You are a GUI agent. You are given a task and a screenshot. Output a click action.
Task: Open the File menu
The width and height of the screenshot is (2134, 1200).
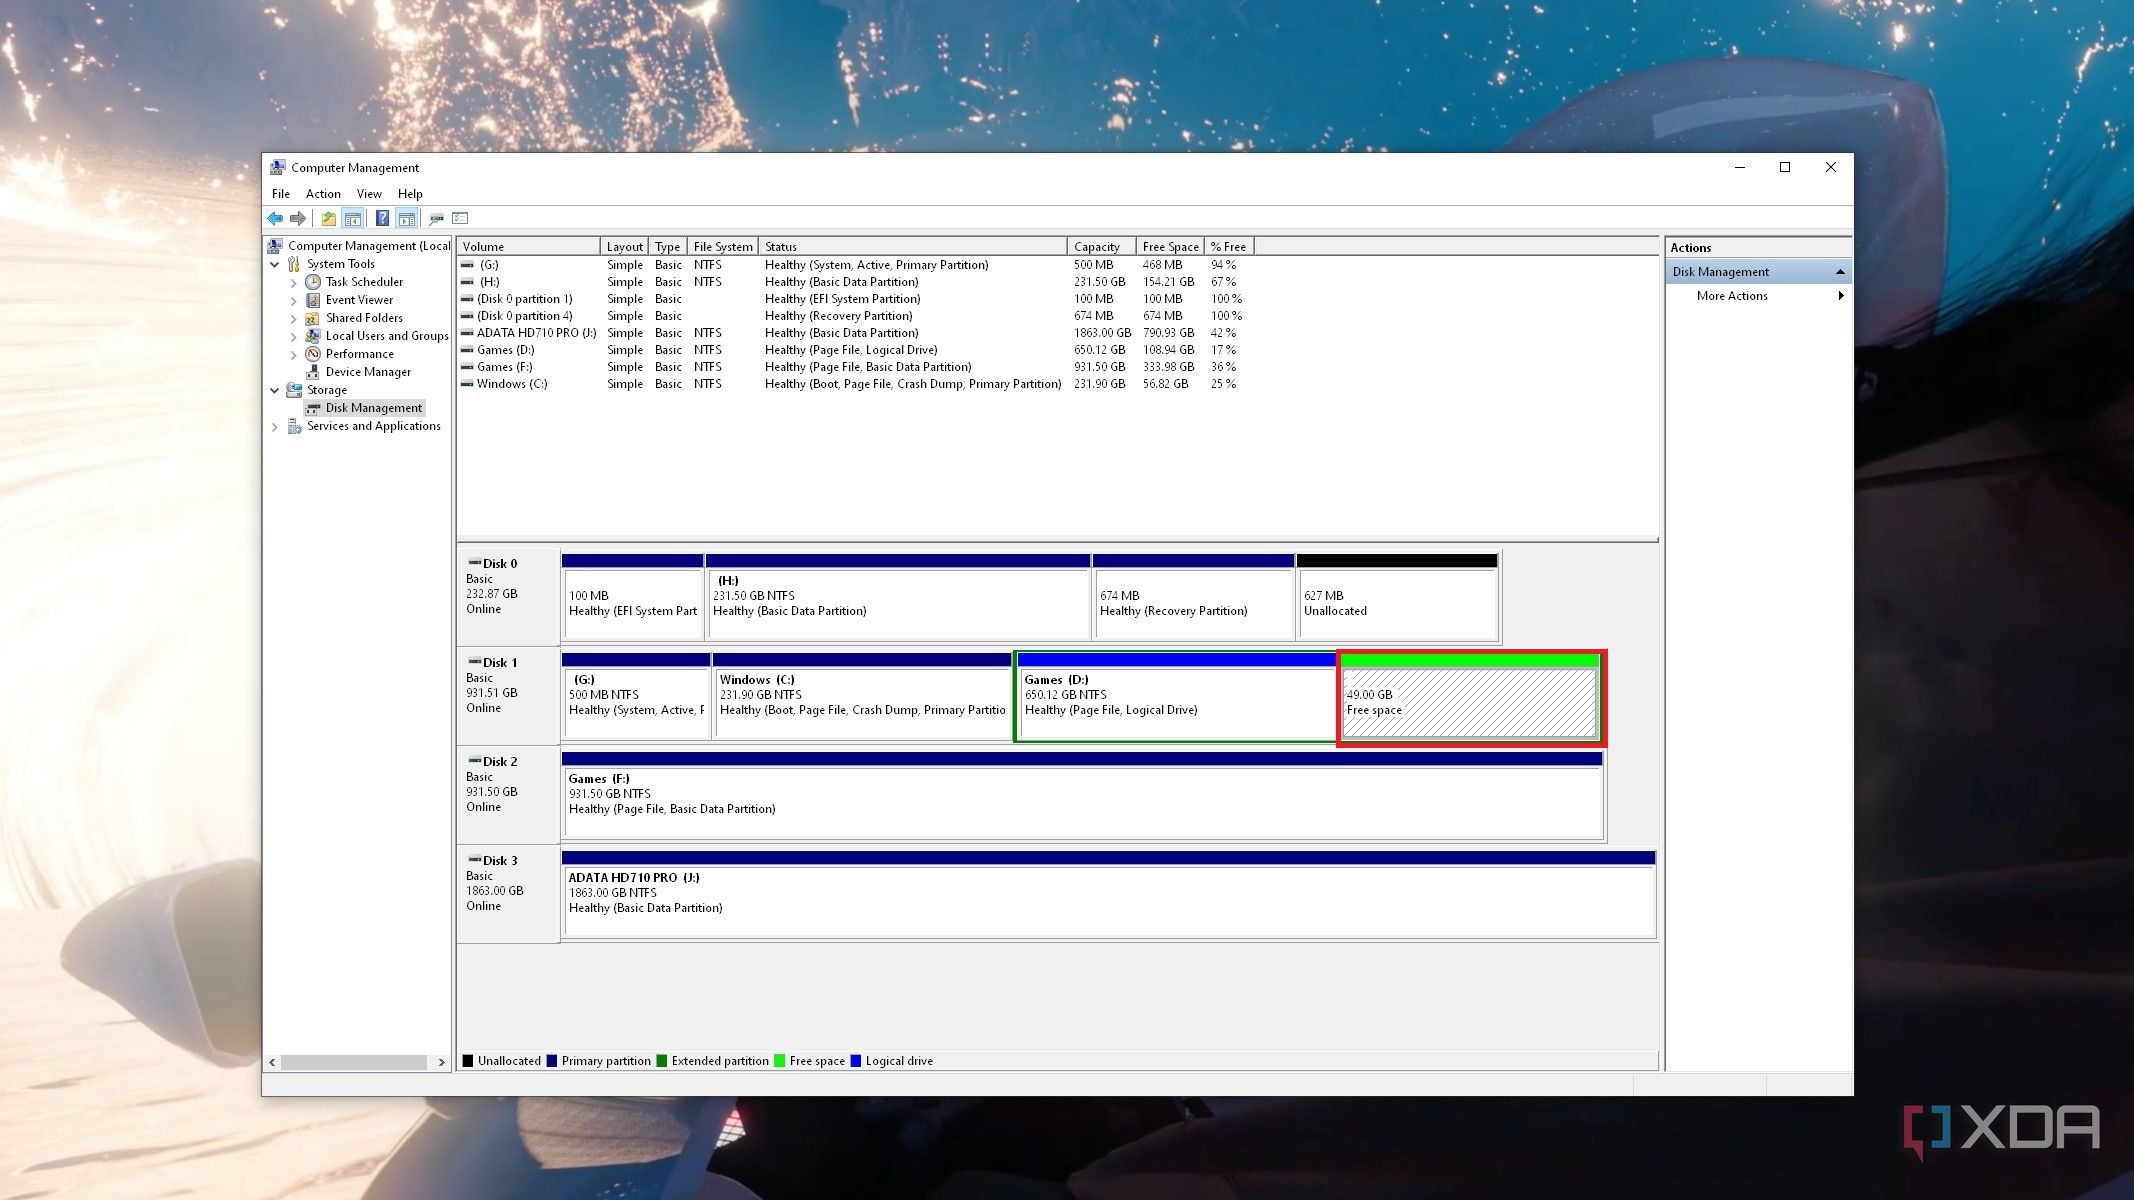click(281, 194)
